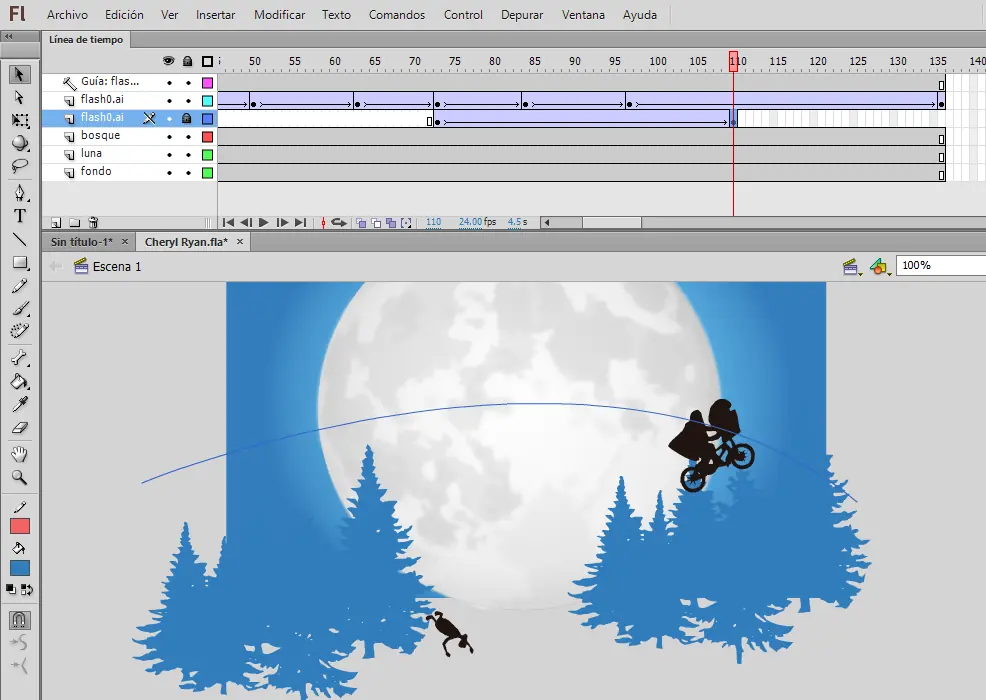Image resolution: width=986 pixels, height=700 pixels.
Task: Open the Archivo menu
Action: click(67, 14)
